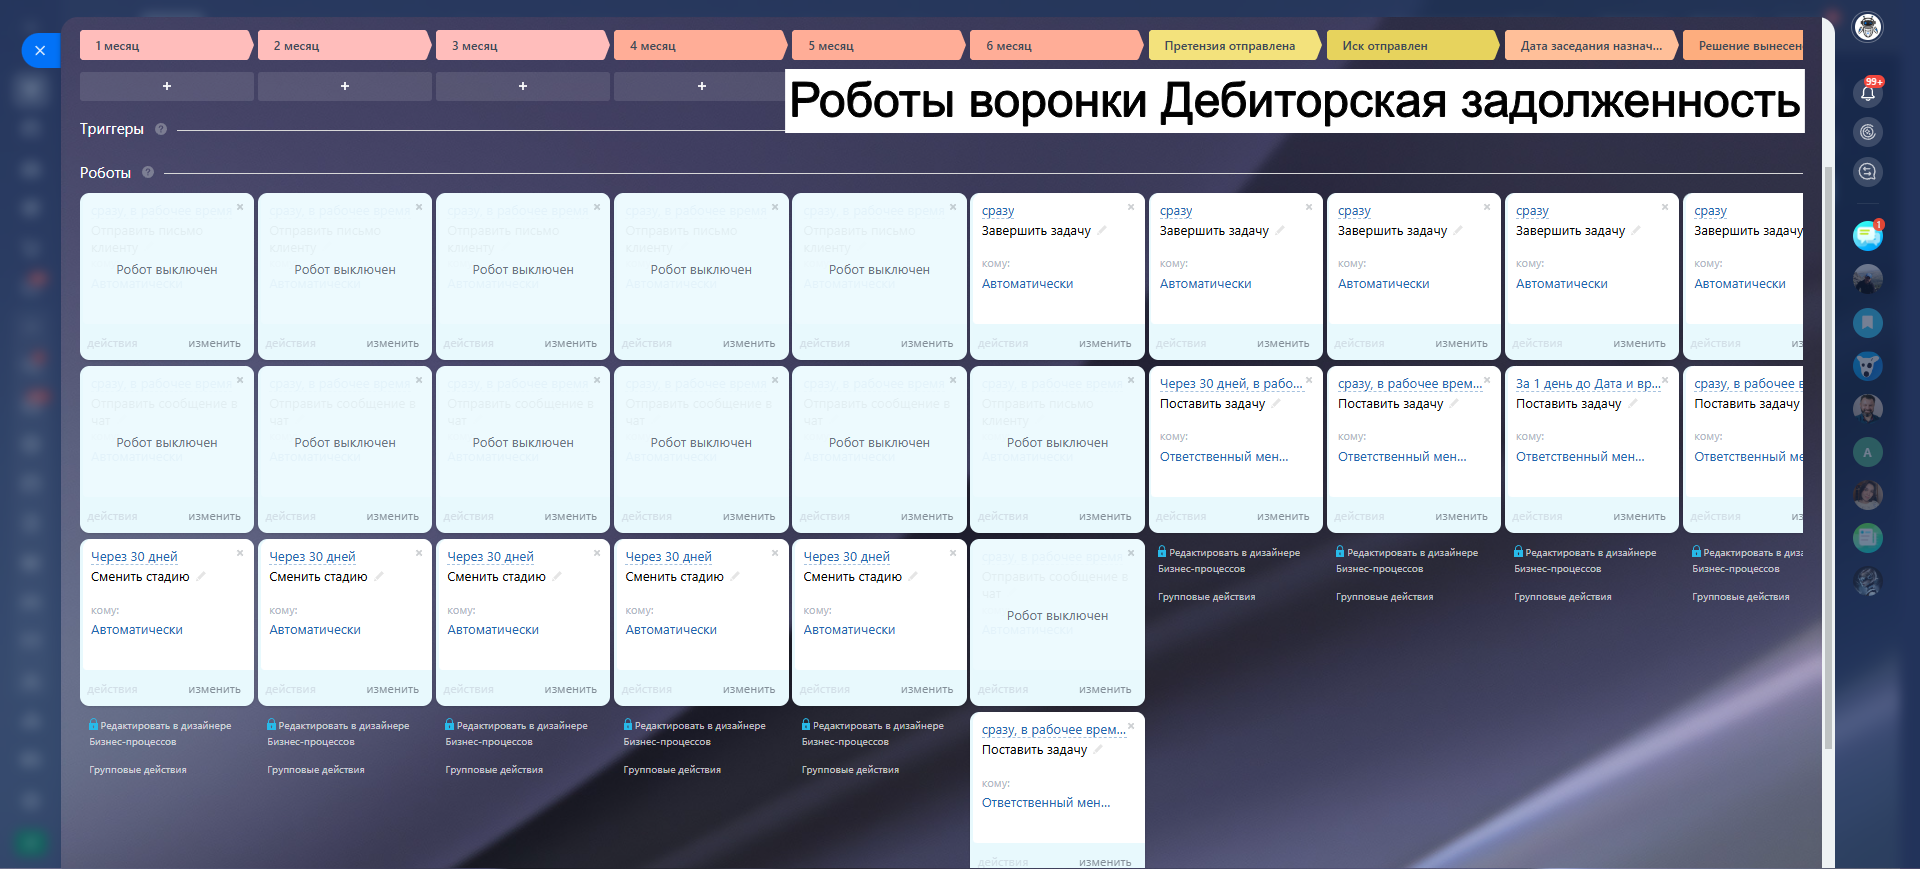This screenshot has width=1920, height=869.
Task: Rename Завершить задачу robot in Претензия отправлена stage
Action: coord(1280,230)
